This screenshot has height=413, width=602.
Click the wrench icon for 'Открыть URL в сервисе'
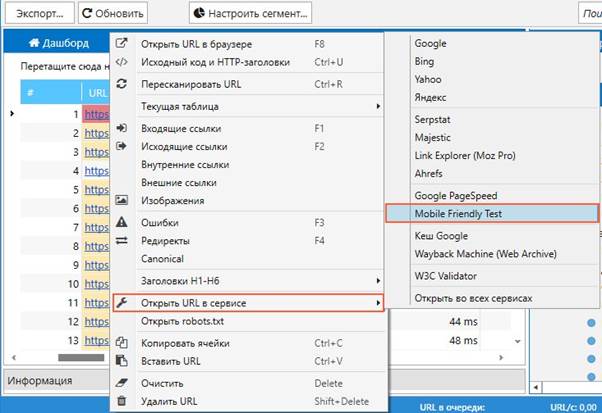122,302
